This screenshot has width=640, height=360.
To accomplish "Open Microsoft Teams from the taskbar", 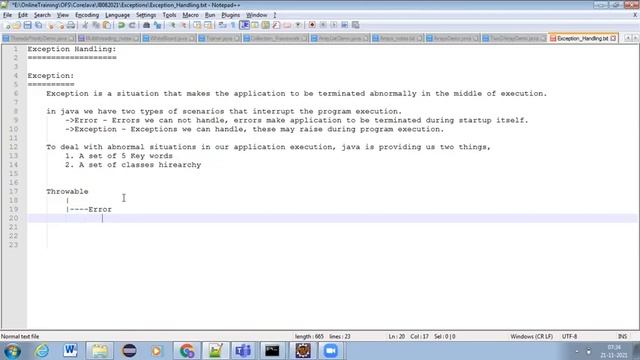I will pyautogui.click(x=243, y=351).
